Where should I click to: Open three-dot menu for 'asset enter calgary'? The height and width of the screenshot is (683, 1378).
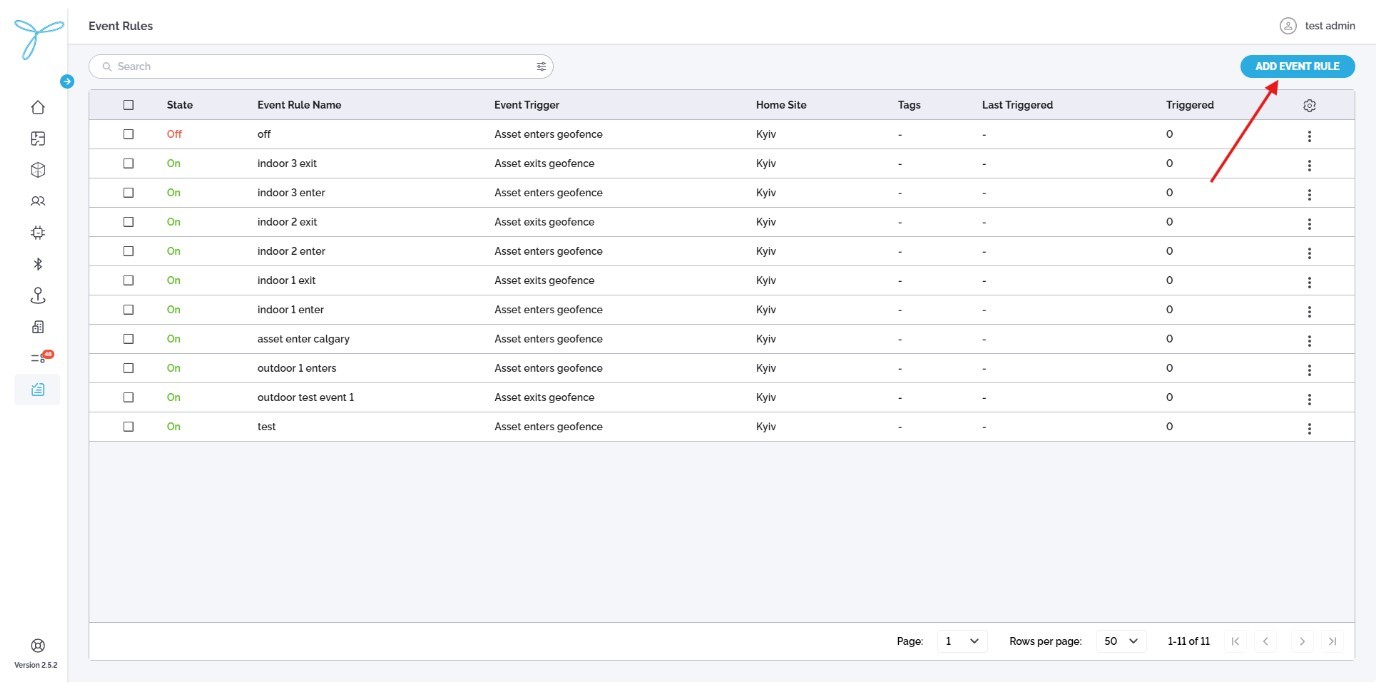coord(1309,341)
